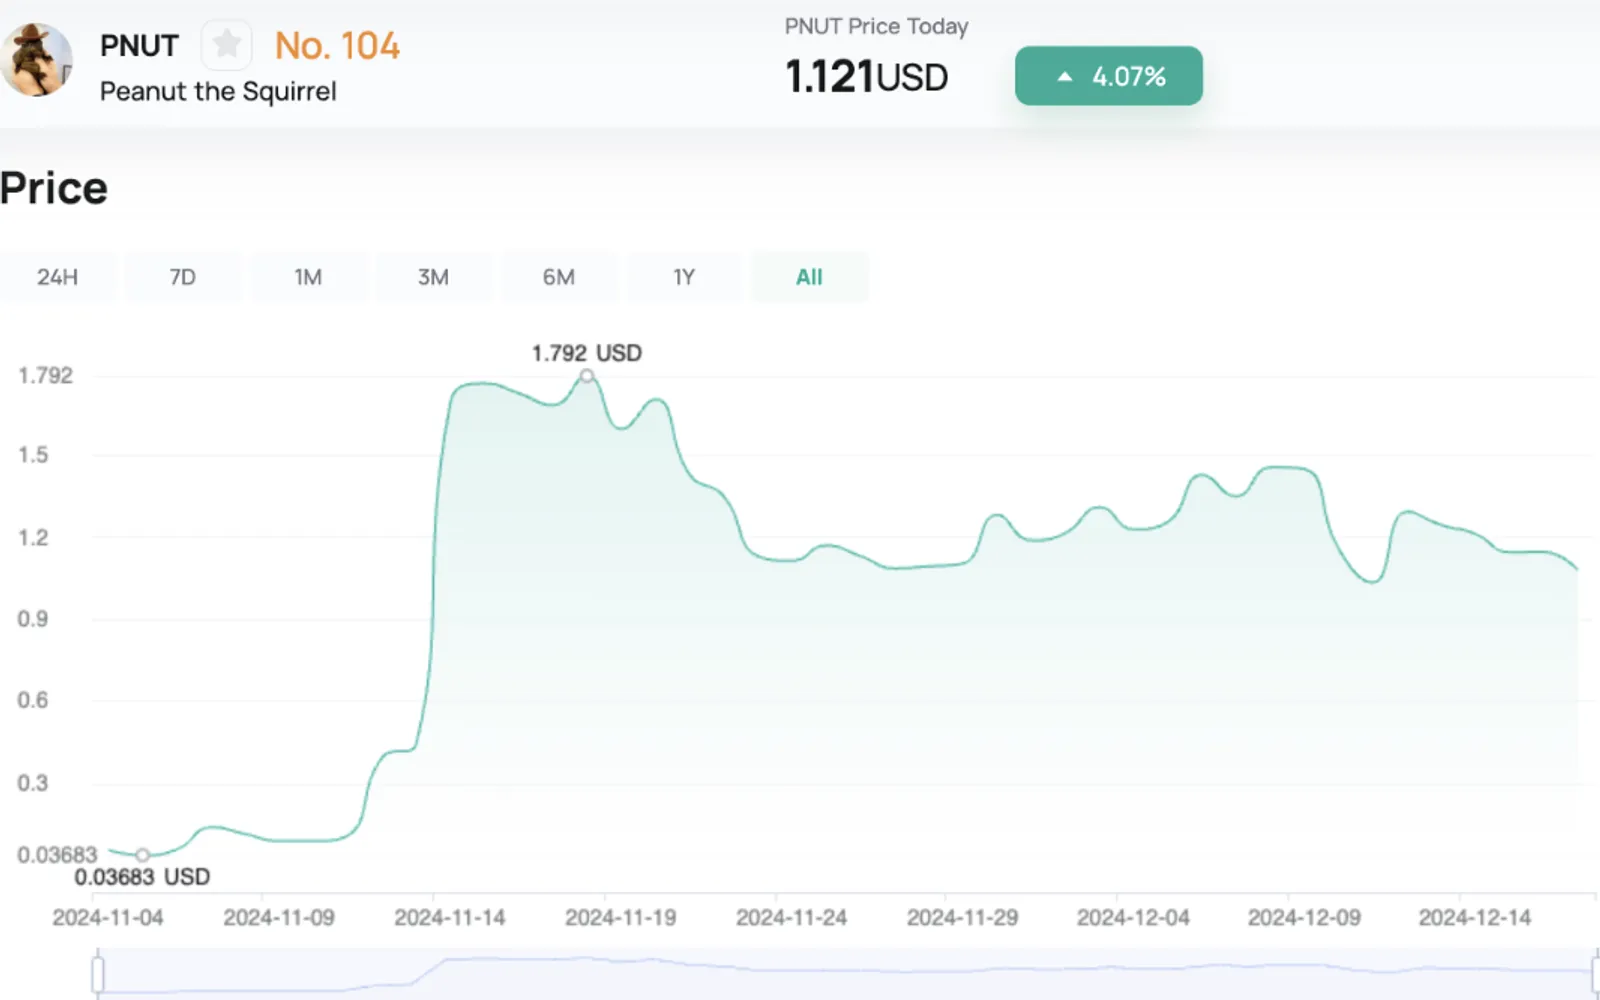Screen dimensions: 1600x1000
Task: Click the 2024-11-04 x-axis date label
Action: 108,918
